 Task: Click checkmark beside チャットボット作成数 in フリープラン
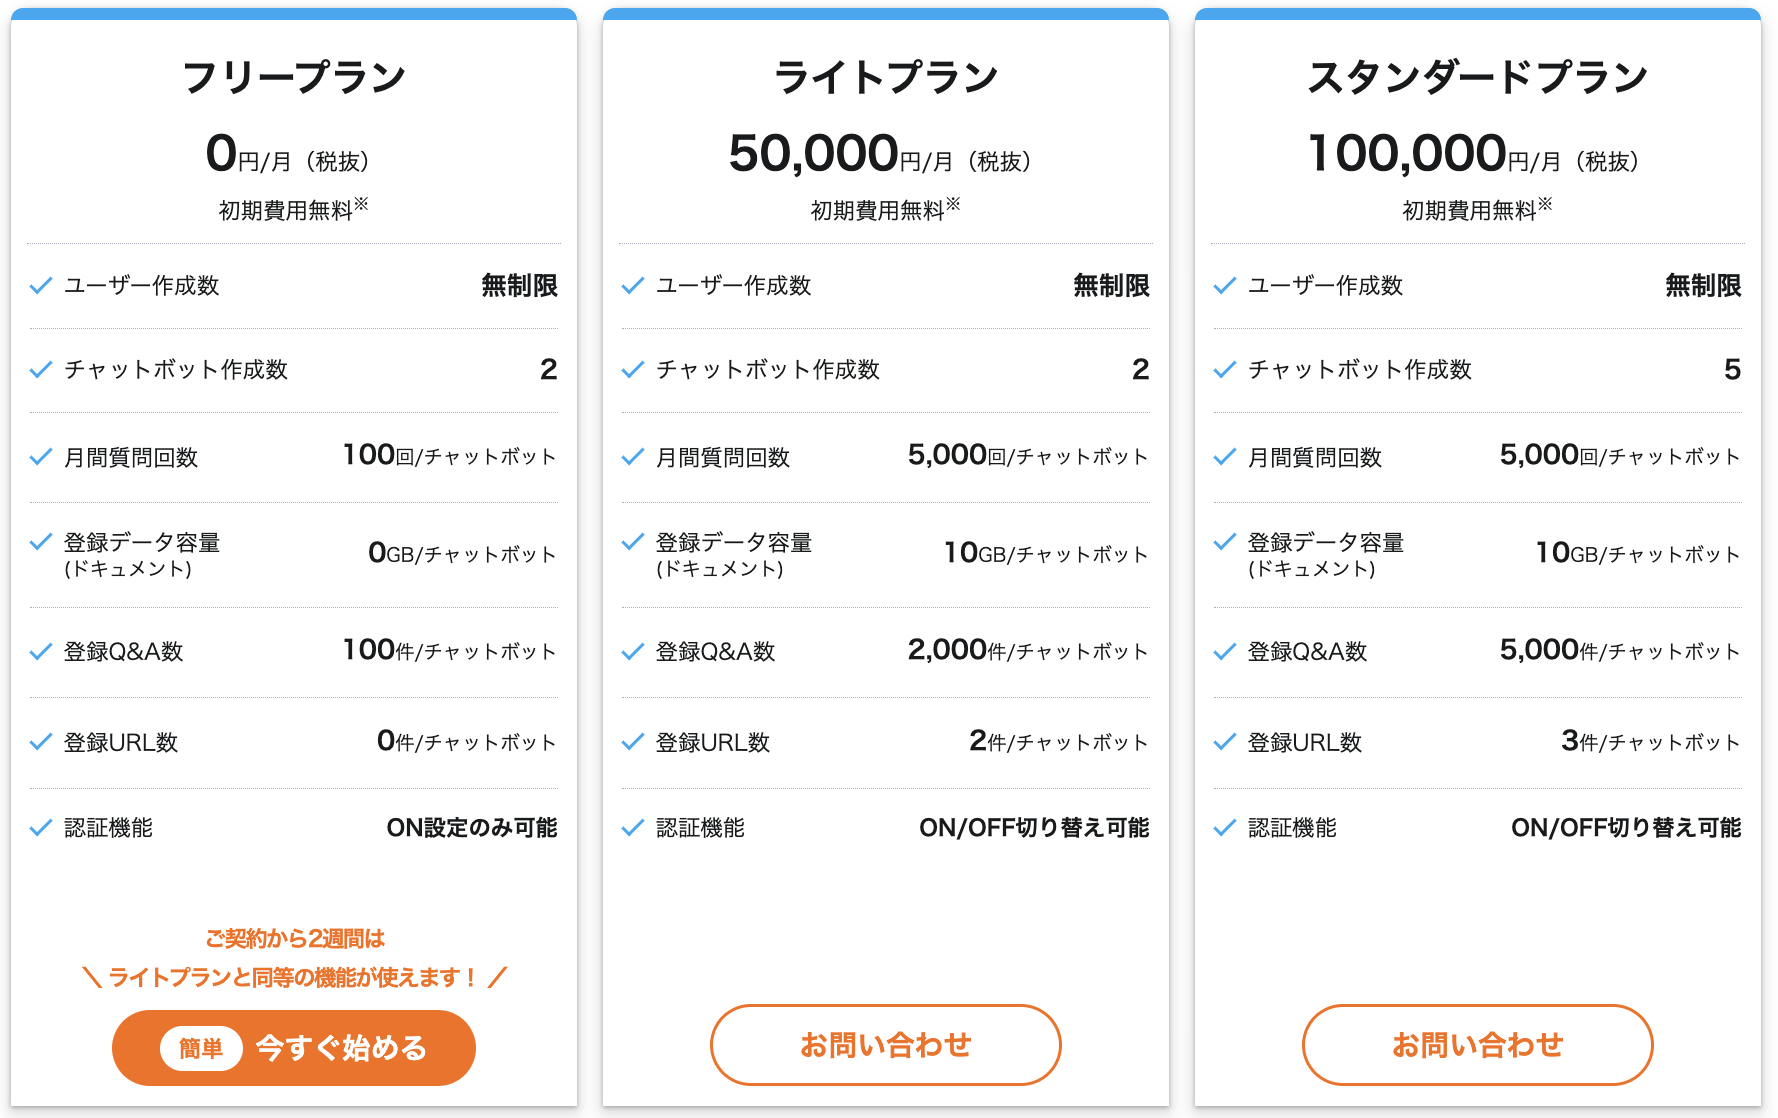point(41,370)
